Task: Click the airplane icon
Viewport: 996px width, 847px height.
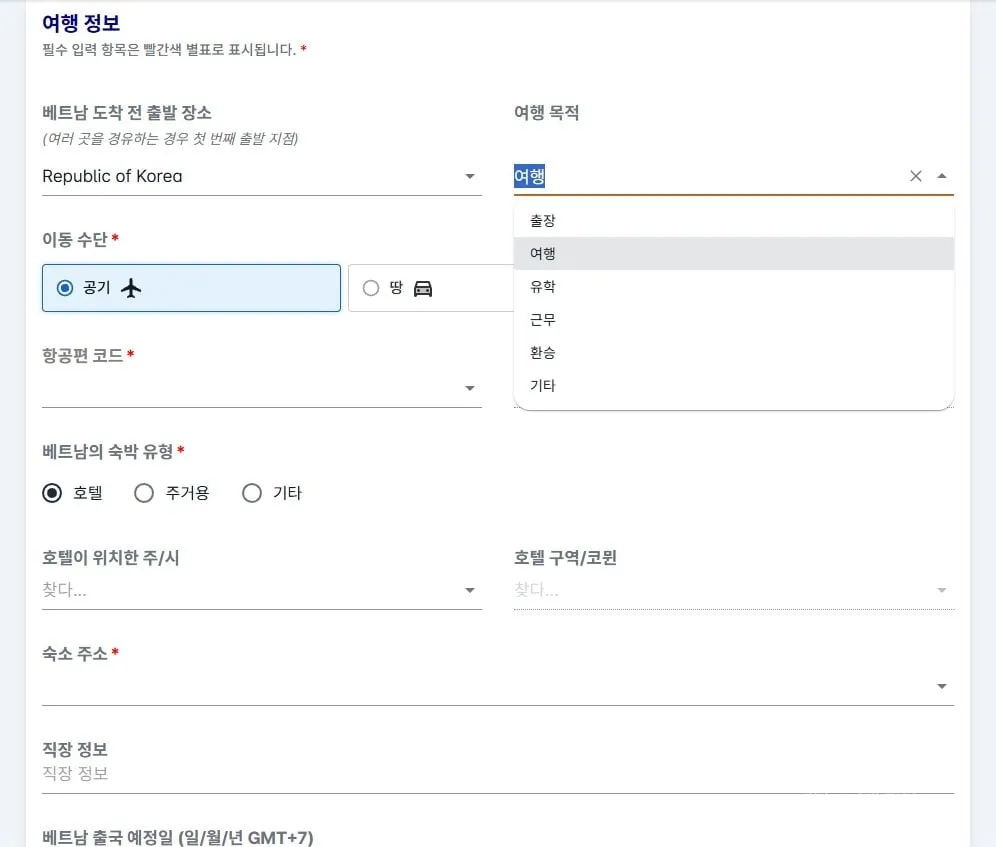Action: pyautogui.click(x=131, y=288)
